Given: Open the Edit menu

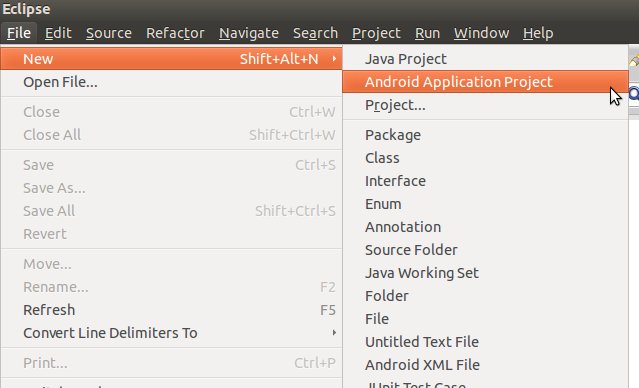Looking at the screenshot, I should coord(58,33).
